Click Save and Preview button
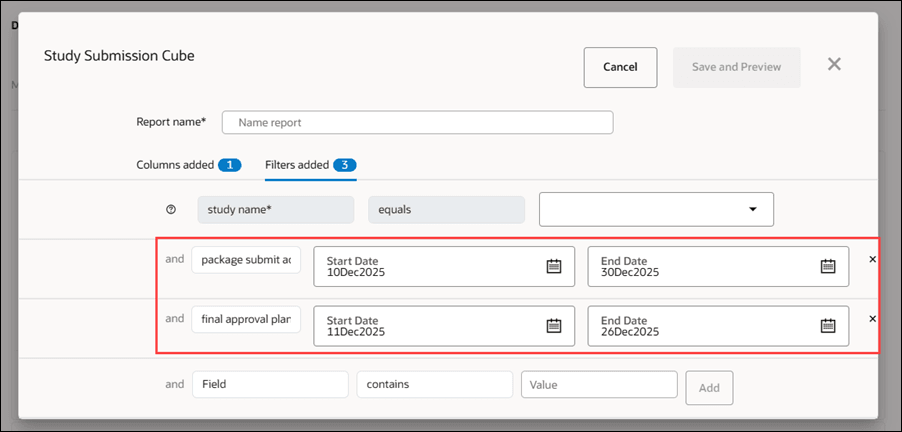This screenshot has height=432, width=902. (x=736, y=67)
